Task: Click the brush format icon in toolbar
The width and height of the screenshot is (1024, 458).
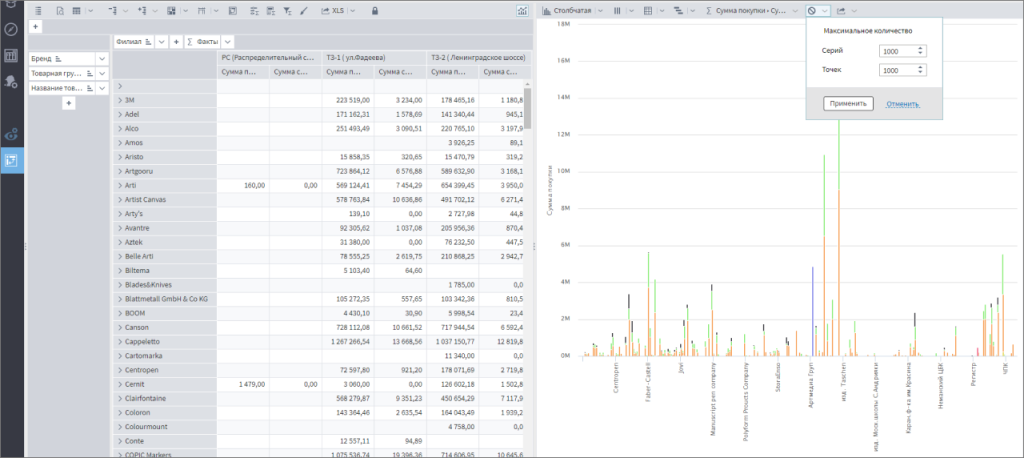Action: coord(304,10)
